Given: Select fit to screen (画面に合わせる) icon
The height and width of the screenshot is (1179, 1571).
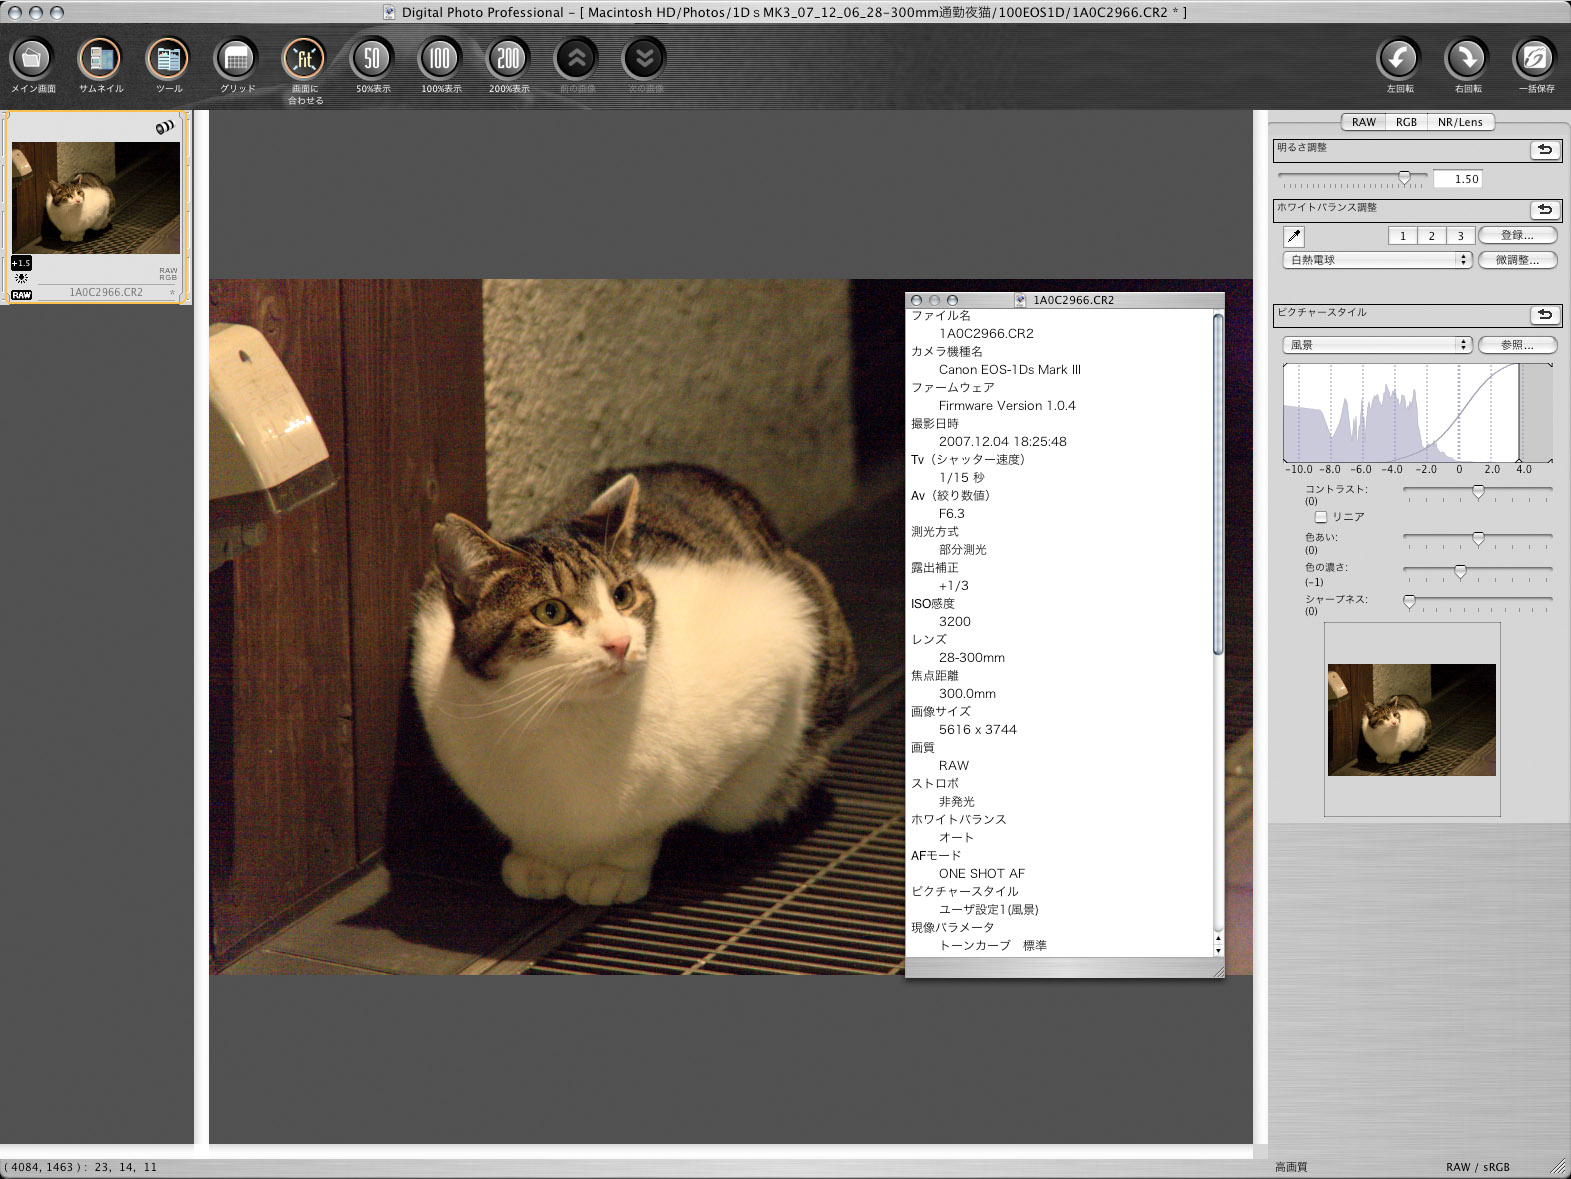Looking at the screenshot, I should pos(304,59).
